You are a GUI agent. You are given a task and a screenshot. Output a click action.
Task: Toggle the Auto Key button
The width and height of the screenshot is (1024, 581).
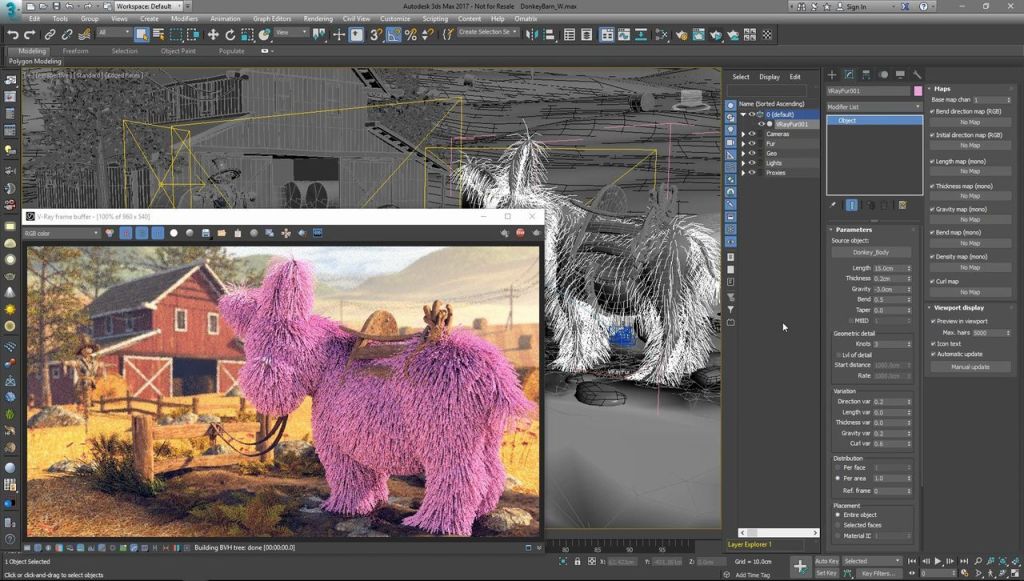tap(826, 561)
